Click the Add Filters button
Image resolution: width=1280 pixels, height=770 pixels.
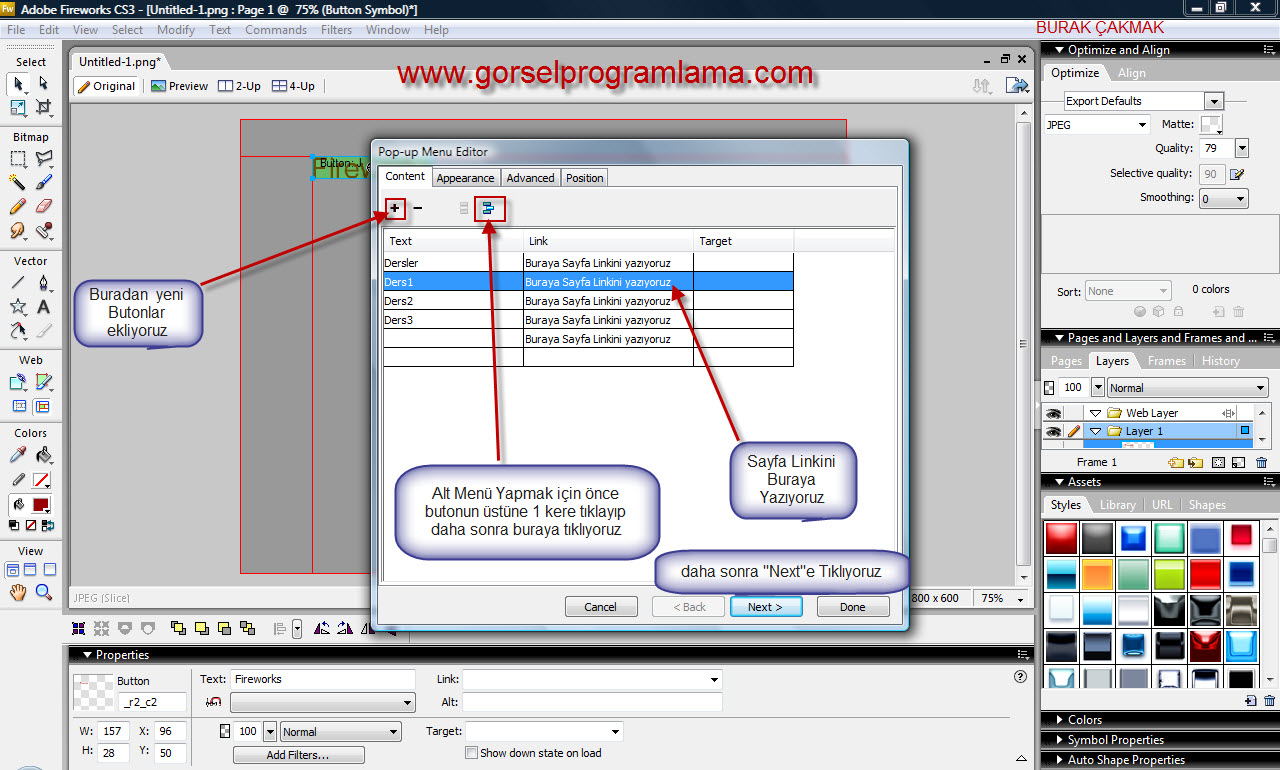(x=297, y=755)
